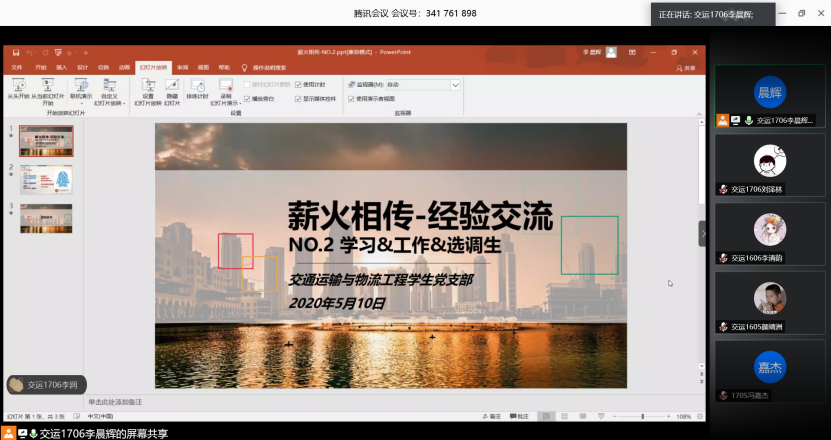The image size is (831, 440).
Task: Expand the Record Slide Show (录制幻灯片演示) dropdown
Action: tap(226, 95)
